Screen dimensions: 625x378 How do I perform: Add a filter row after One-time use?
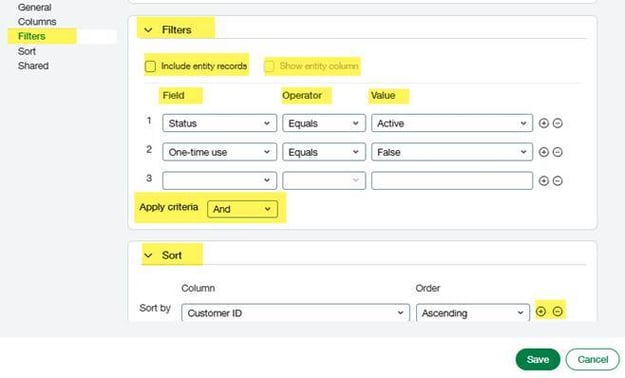(544, 152)
